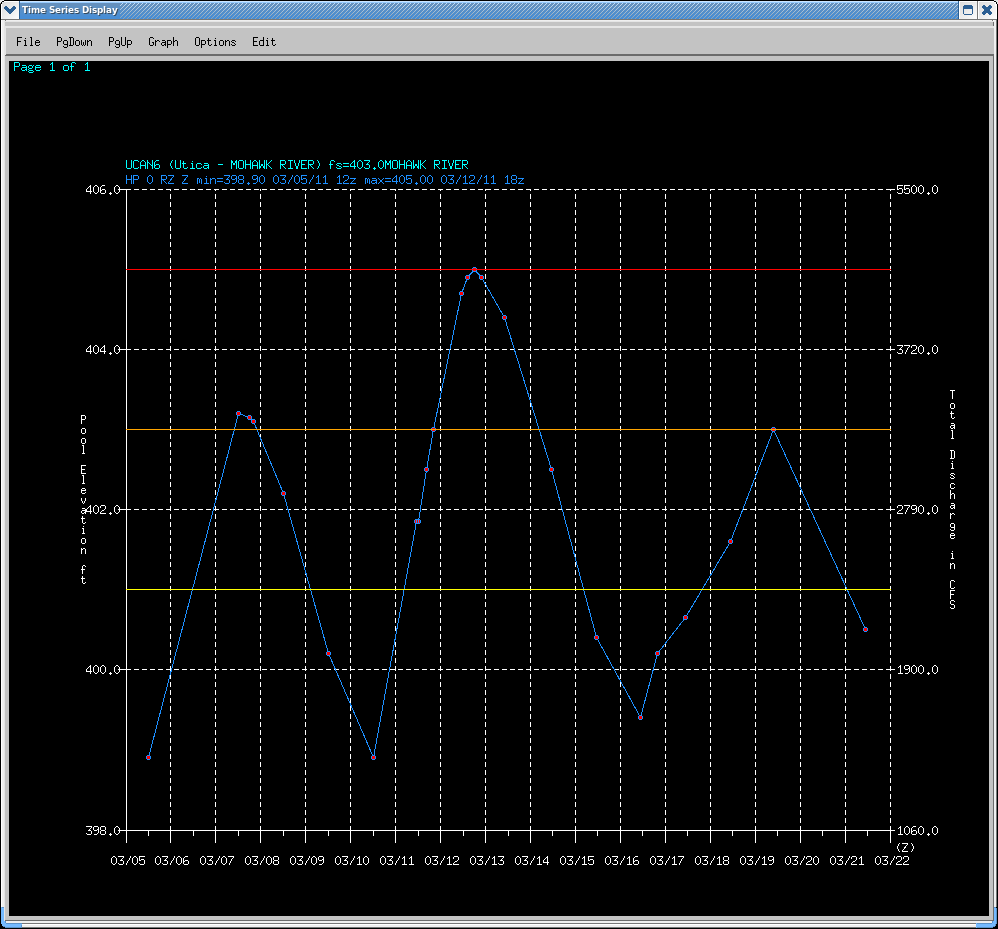
Task: Click the 1900.0 discharge axis label
Action: (x=917, y=669)
